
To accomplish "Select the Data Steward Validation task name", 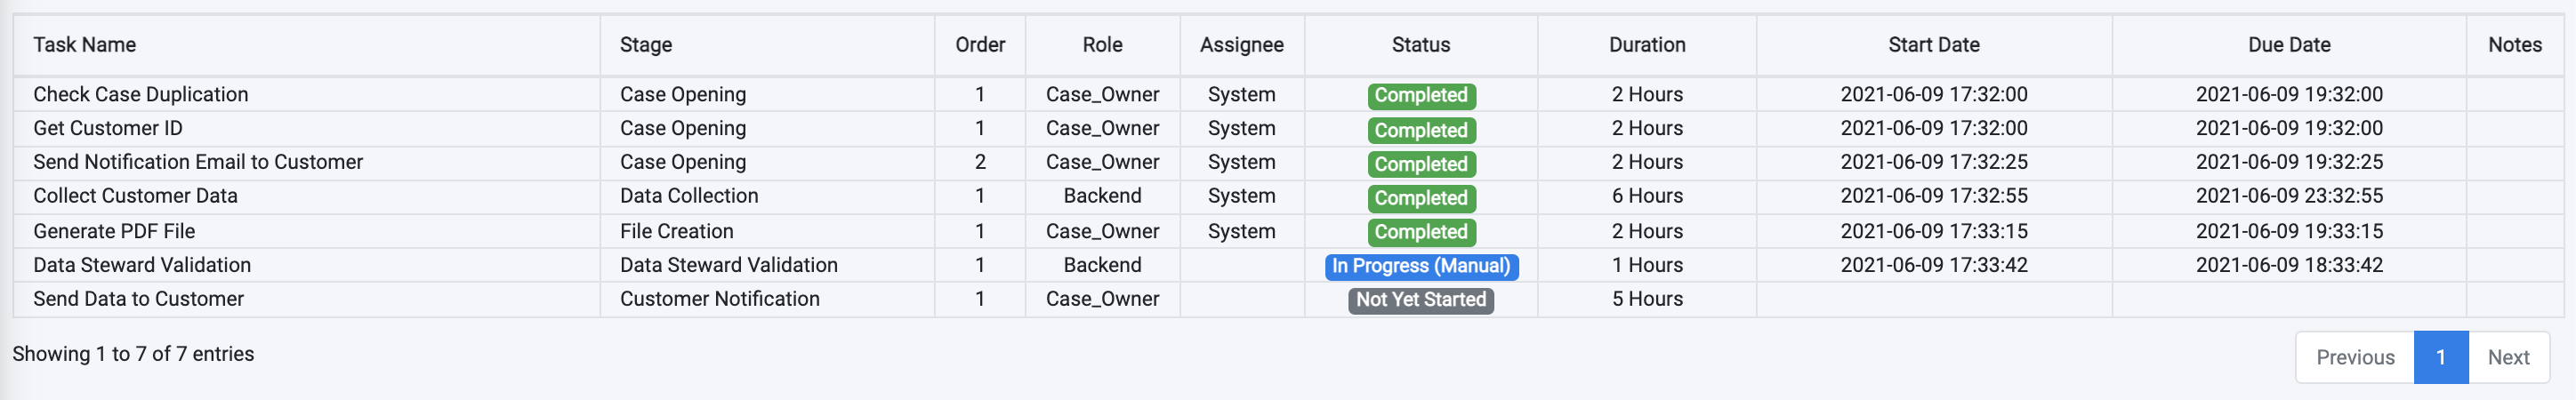I will [142, 265].
